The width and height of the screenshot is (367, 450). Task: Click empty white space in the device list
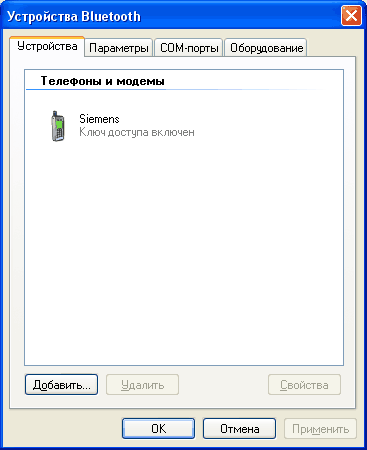pos(183,250)
